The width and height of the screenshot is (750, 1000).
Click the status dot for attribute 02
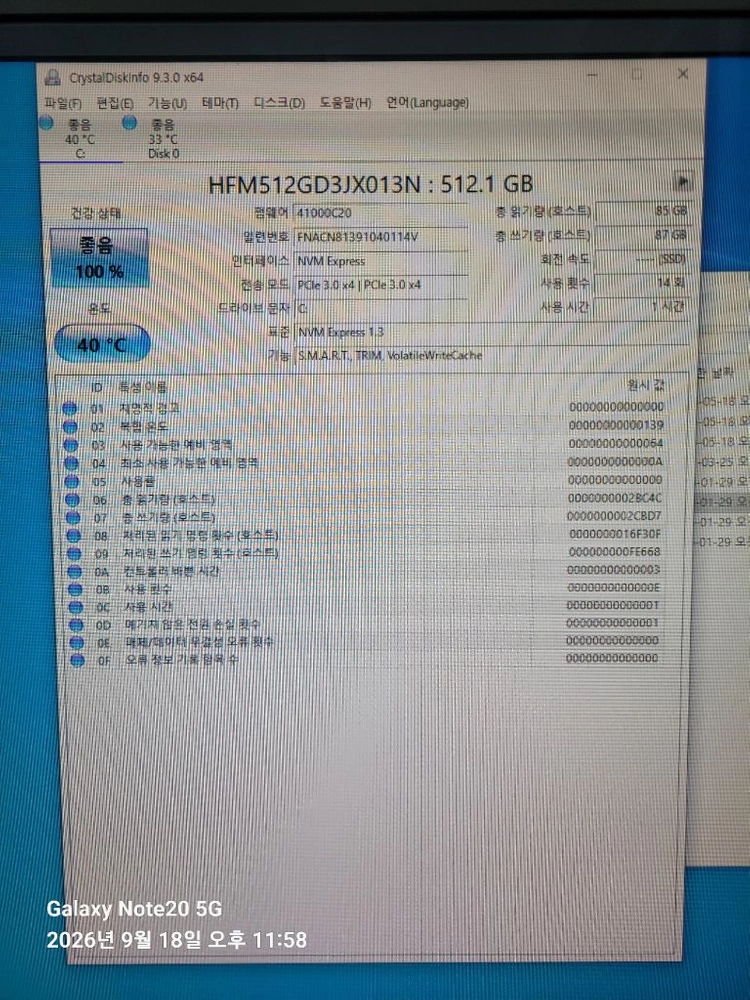(x=70, y=427)
